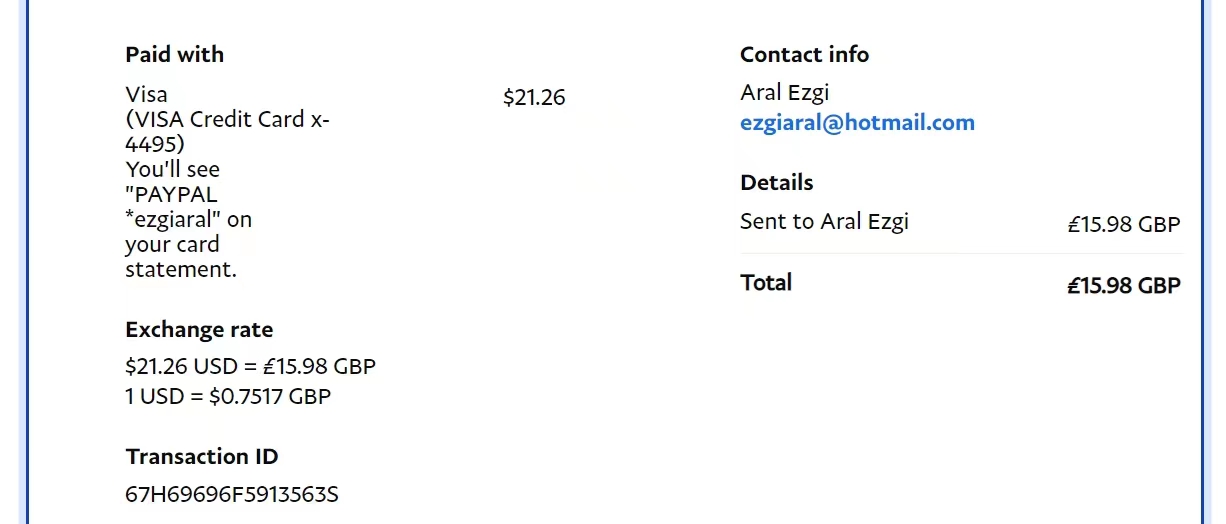Click the Transaction ID heading

[x=202, y=457]
